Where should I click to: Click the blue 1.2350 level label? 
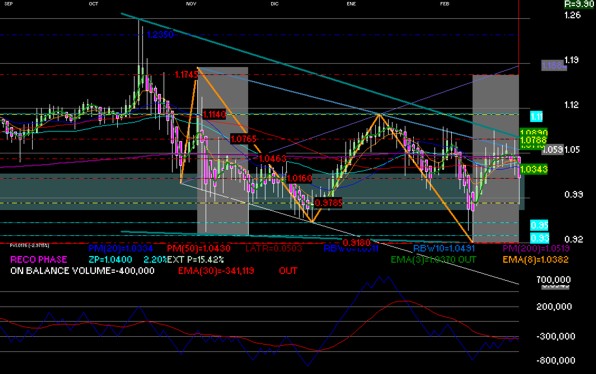click(x=160, y=35)
